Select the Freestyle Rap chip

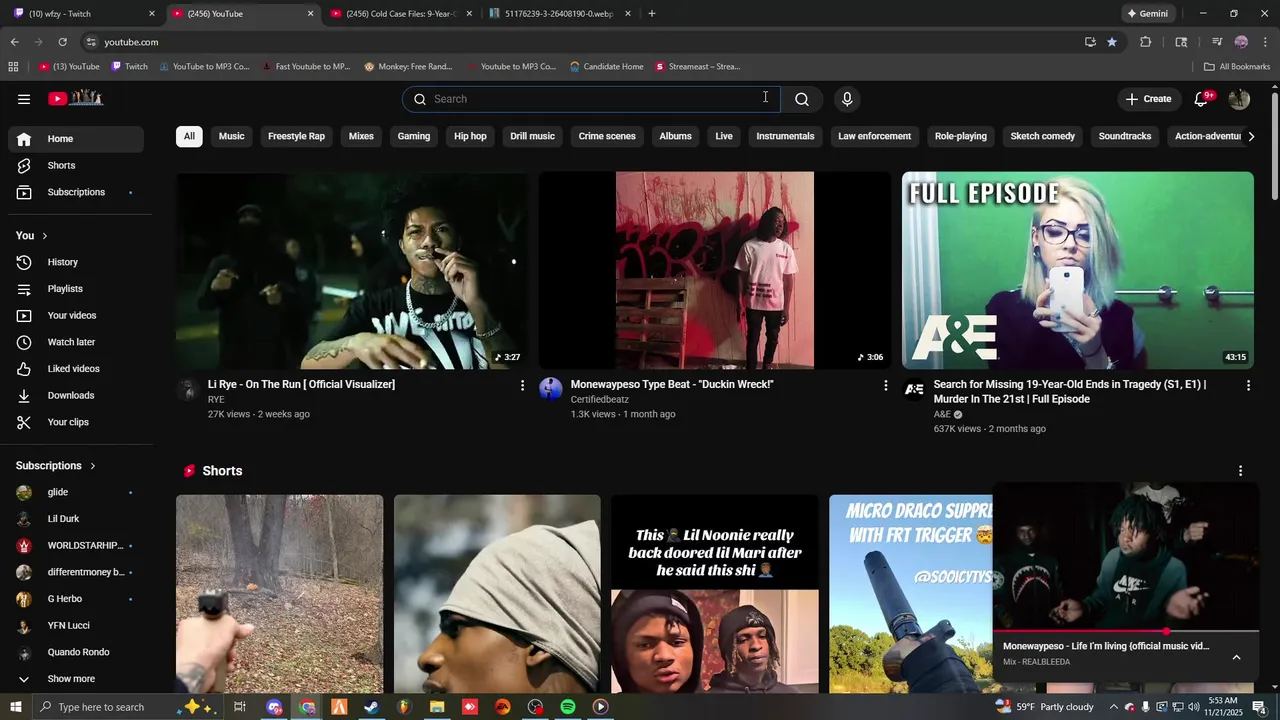pyautogui.click(x=296, y=136)
